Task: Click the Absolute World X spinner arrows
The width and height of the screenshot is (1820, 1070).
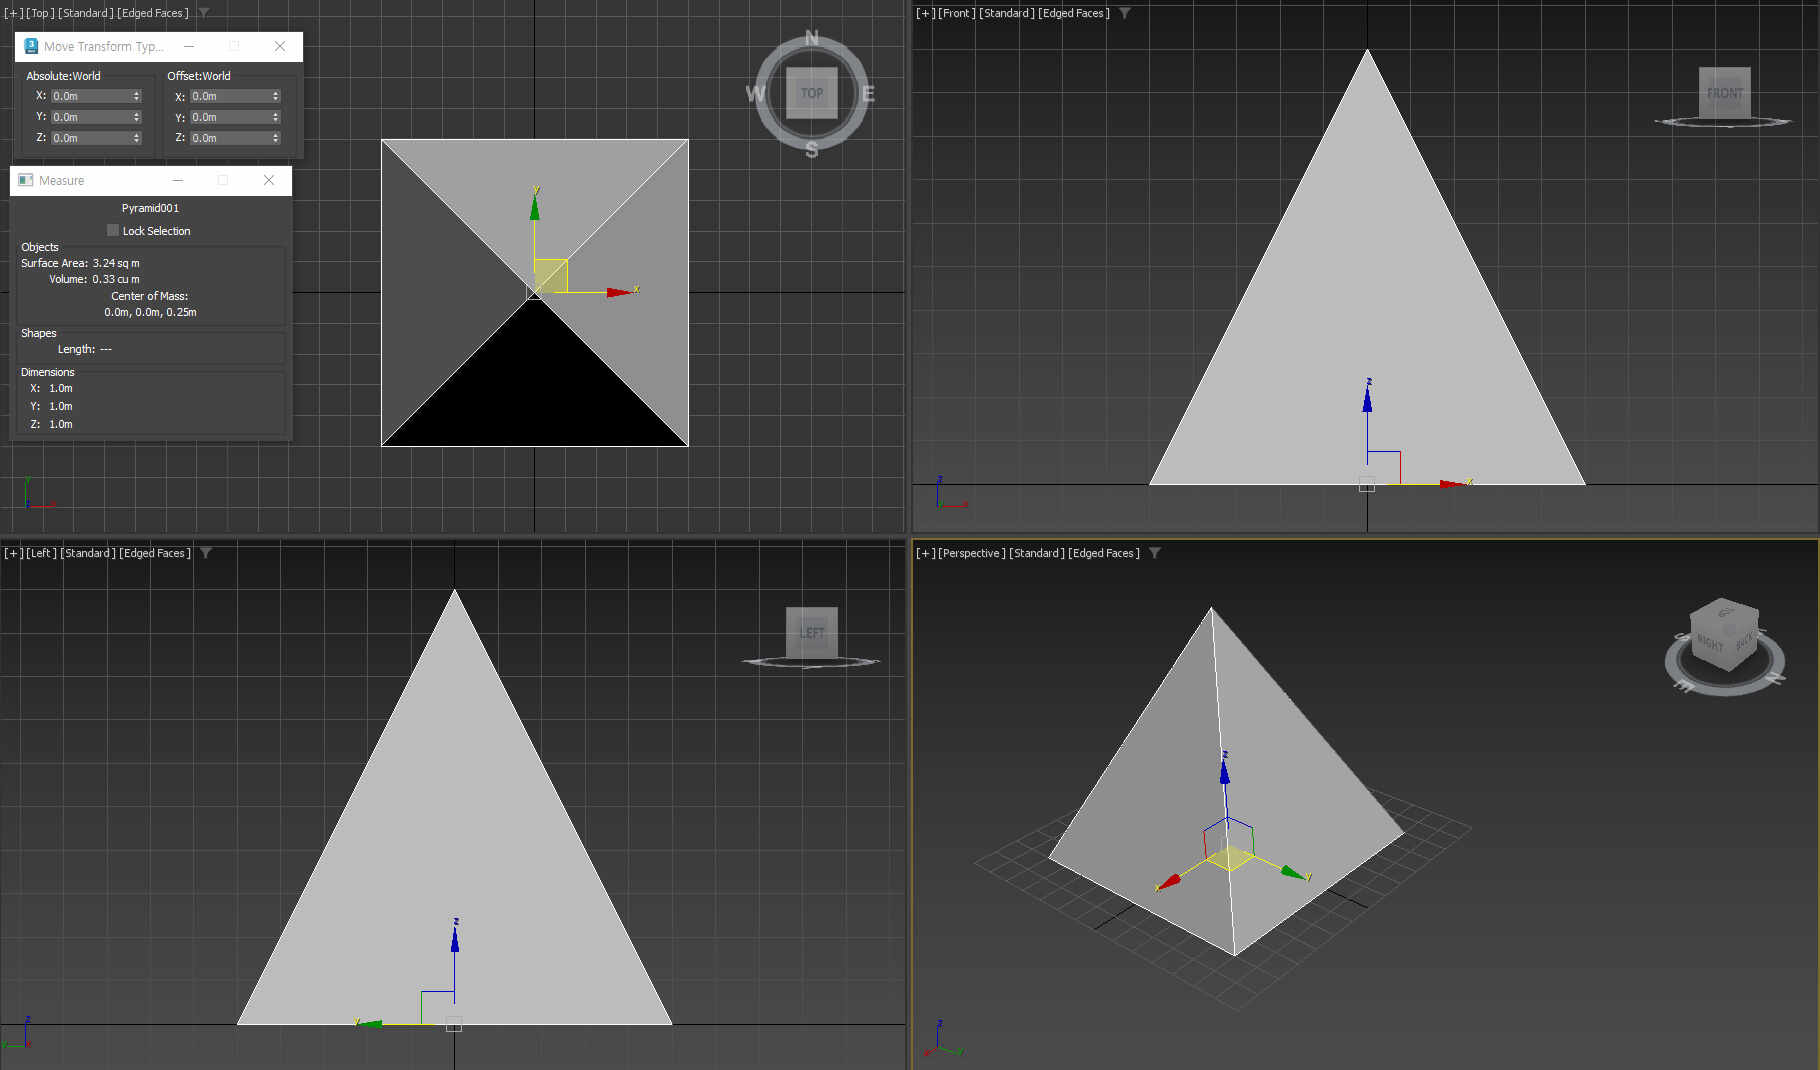Action: (x=137, y=96)
